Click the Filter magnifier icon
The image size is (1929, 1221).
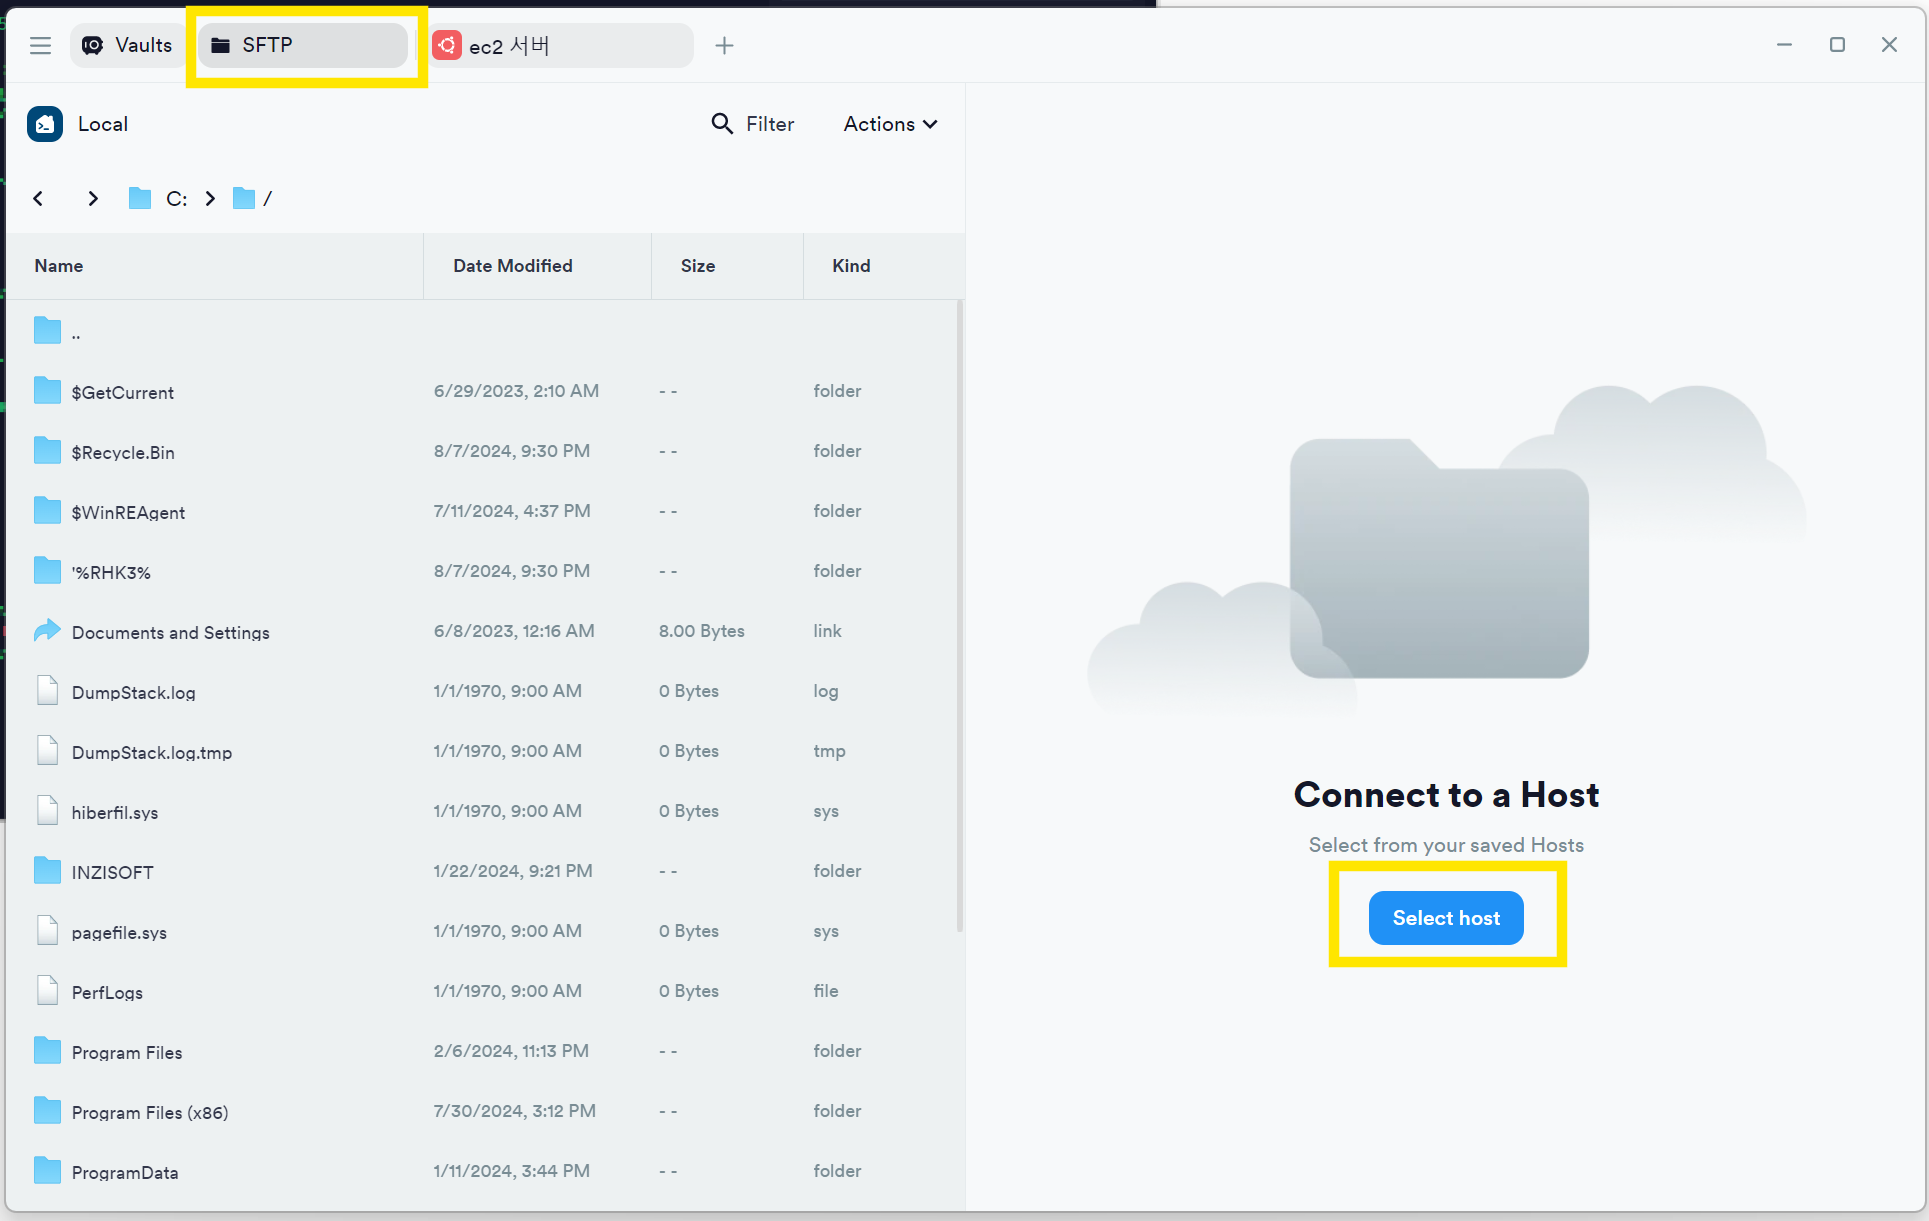722,124
